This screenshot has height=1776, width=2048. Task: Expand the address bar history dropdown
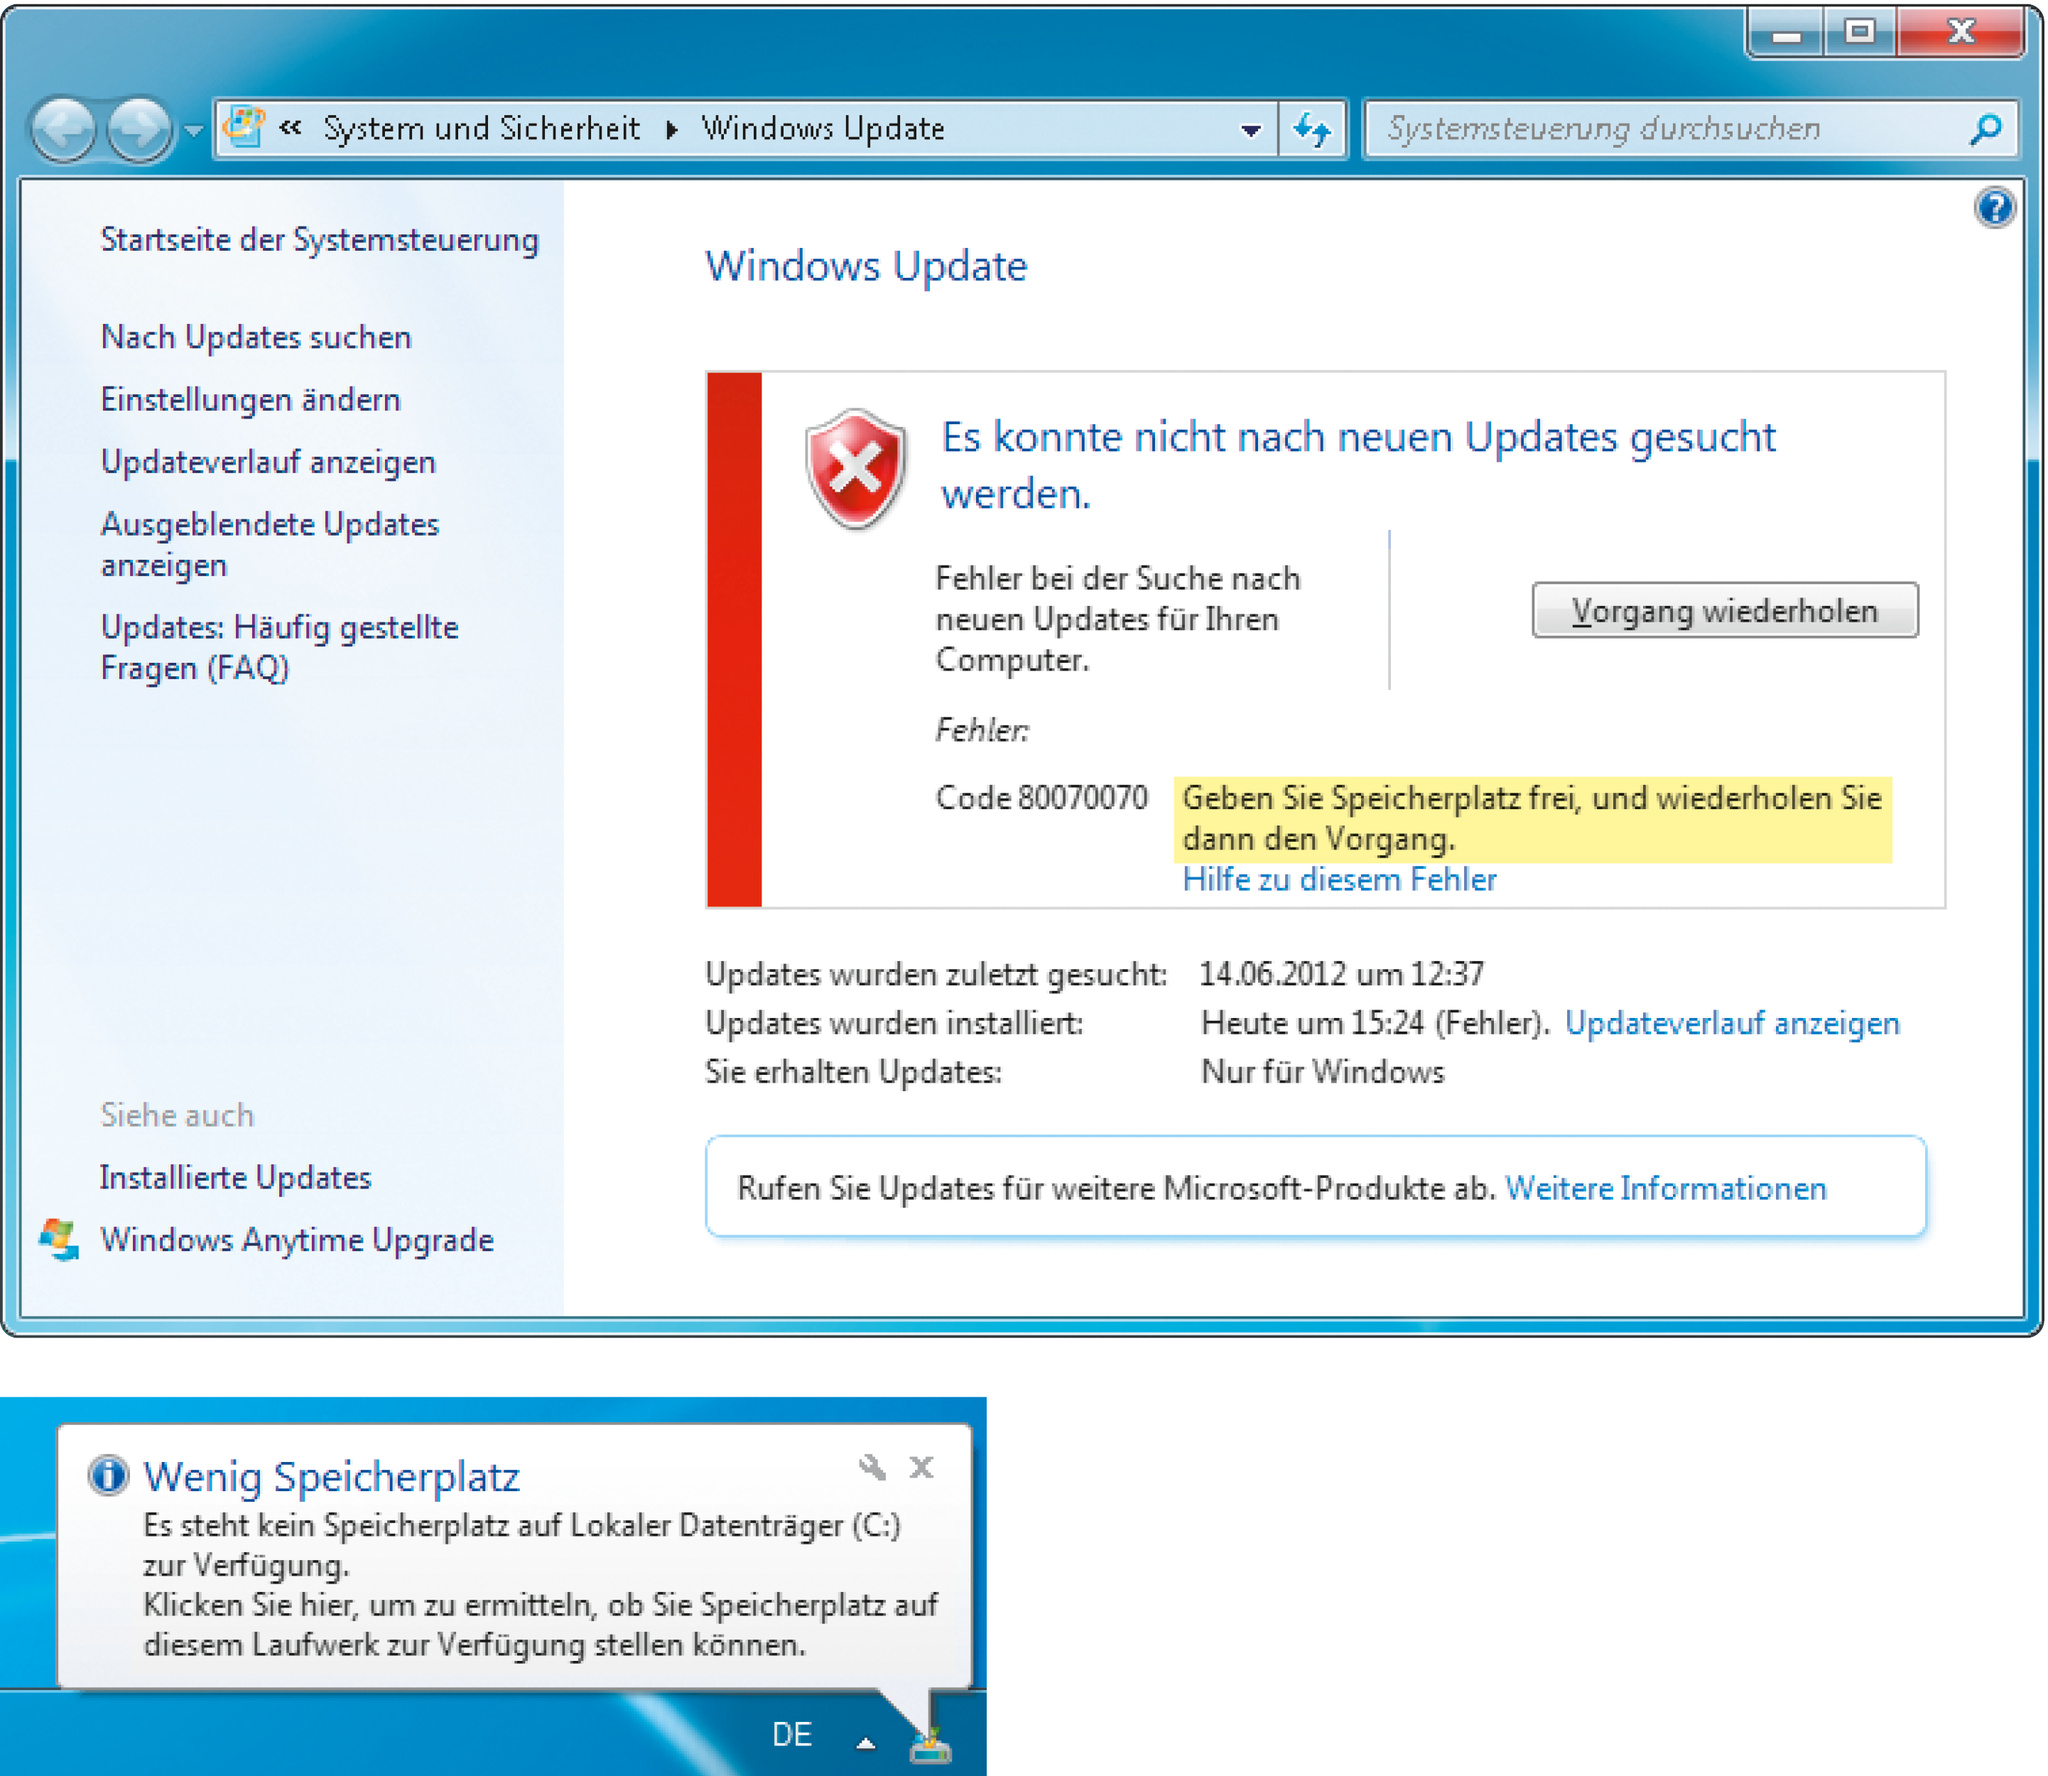[x=1250, y=130]
